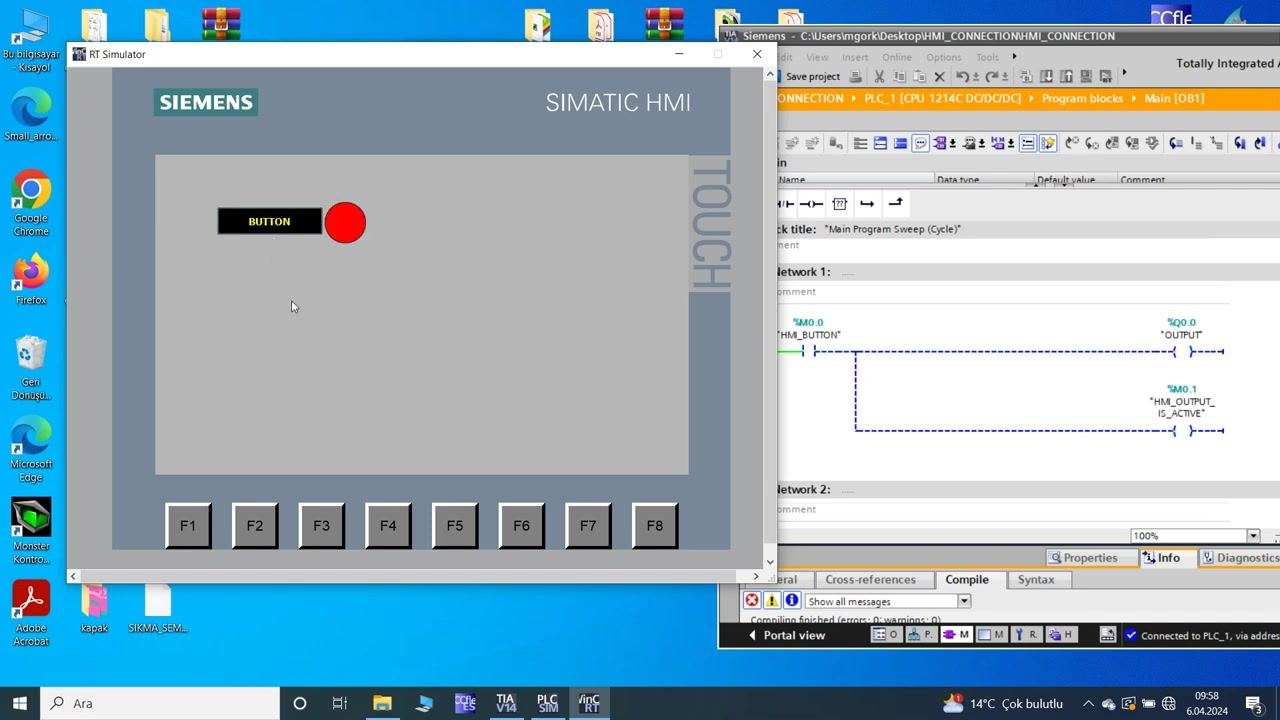
Task: Select the Compile tab
Action: point(967,579)
